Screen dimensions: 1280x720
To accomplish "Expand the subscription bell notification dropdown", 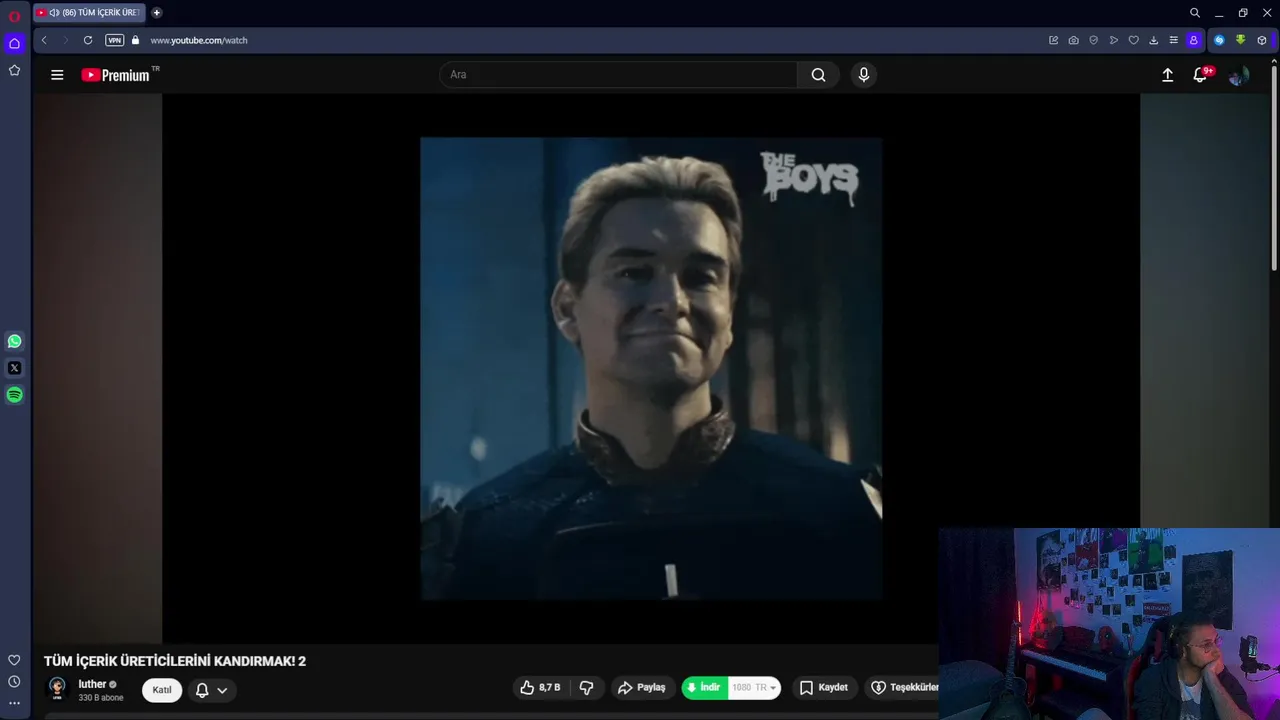I will point(211,690).
